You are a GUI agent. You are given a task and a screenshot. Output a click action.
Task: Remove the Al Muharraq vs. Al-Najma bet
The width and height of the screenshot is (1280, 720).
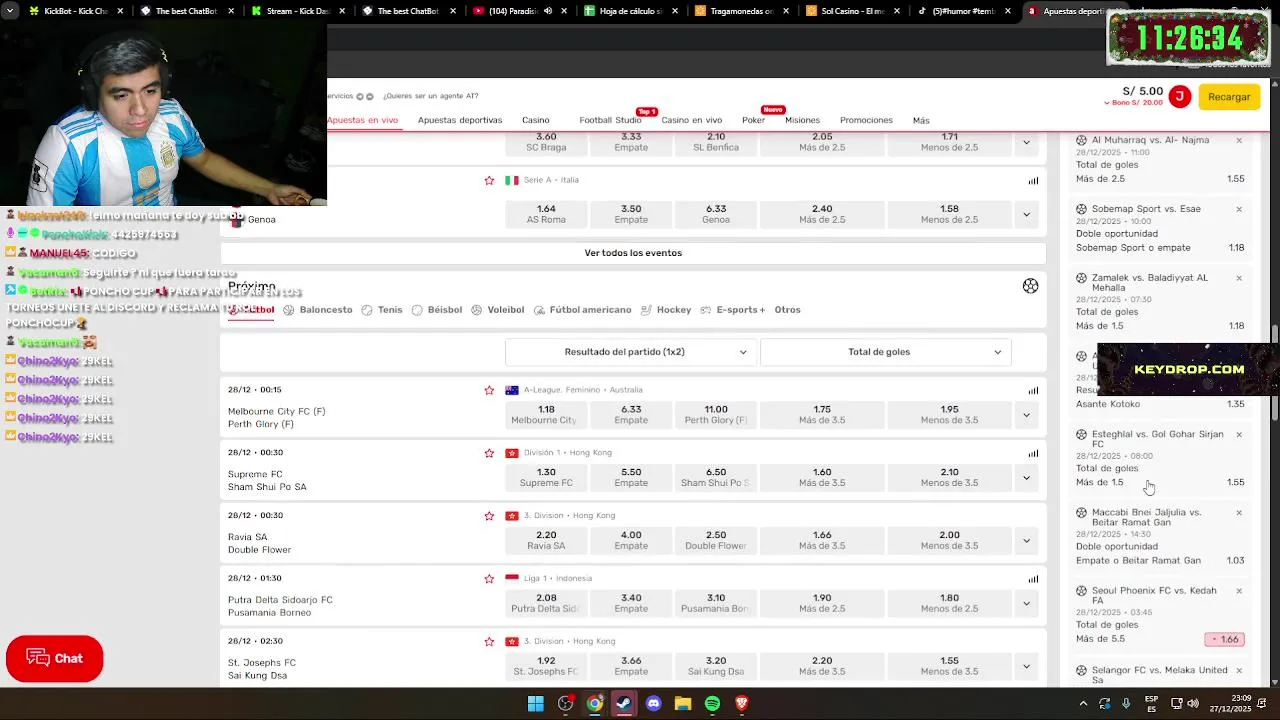1239,140
